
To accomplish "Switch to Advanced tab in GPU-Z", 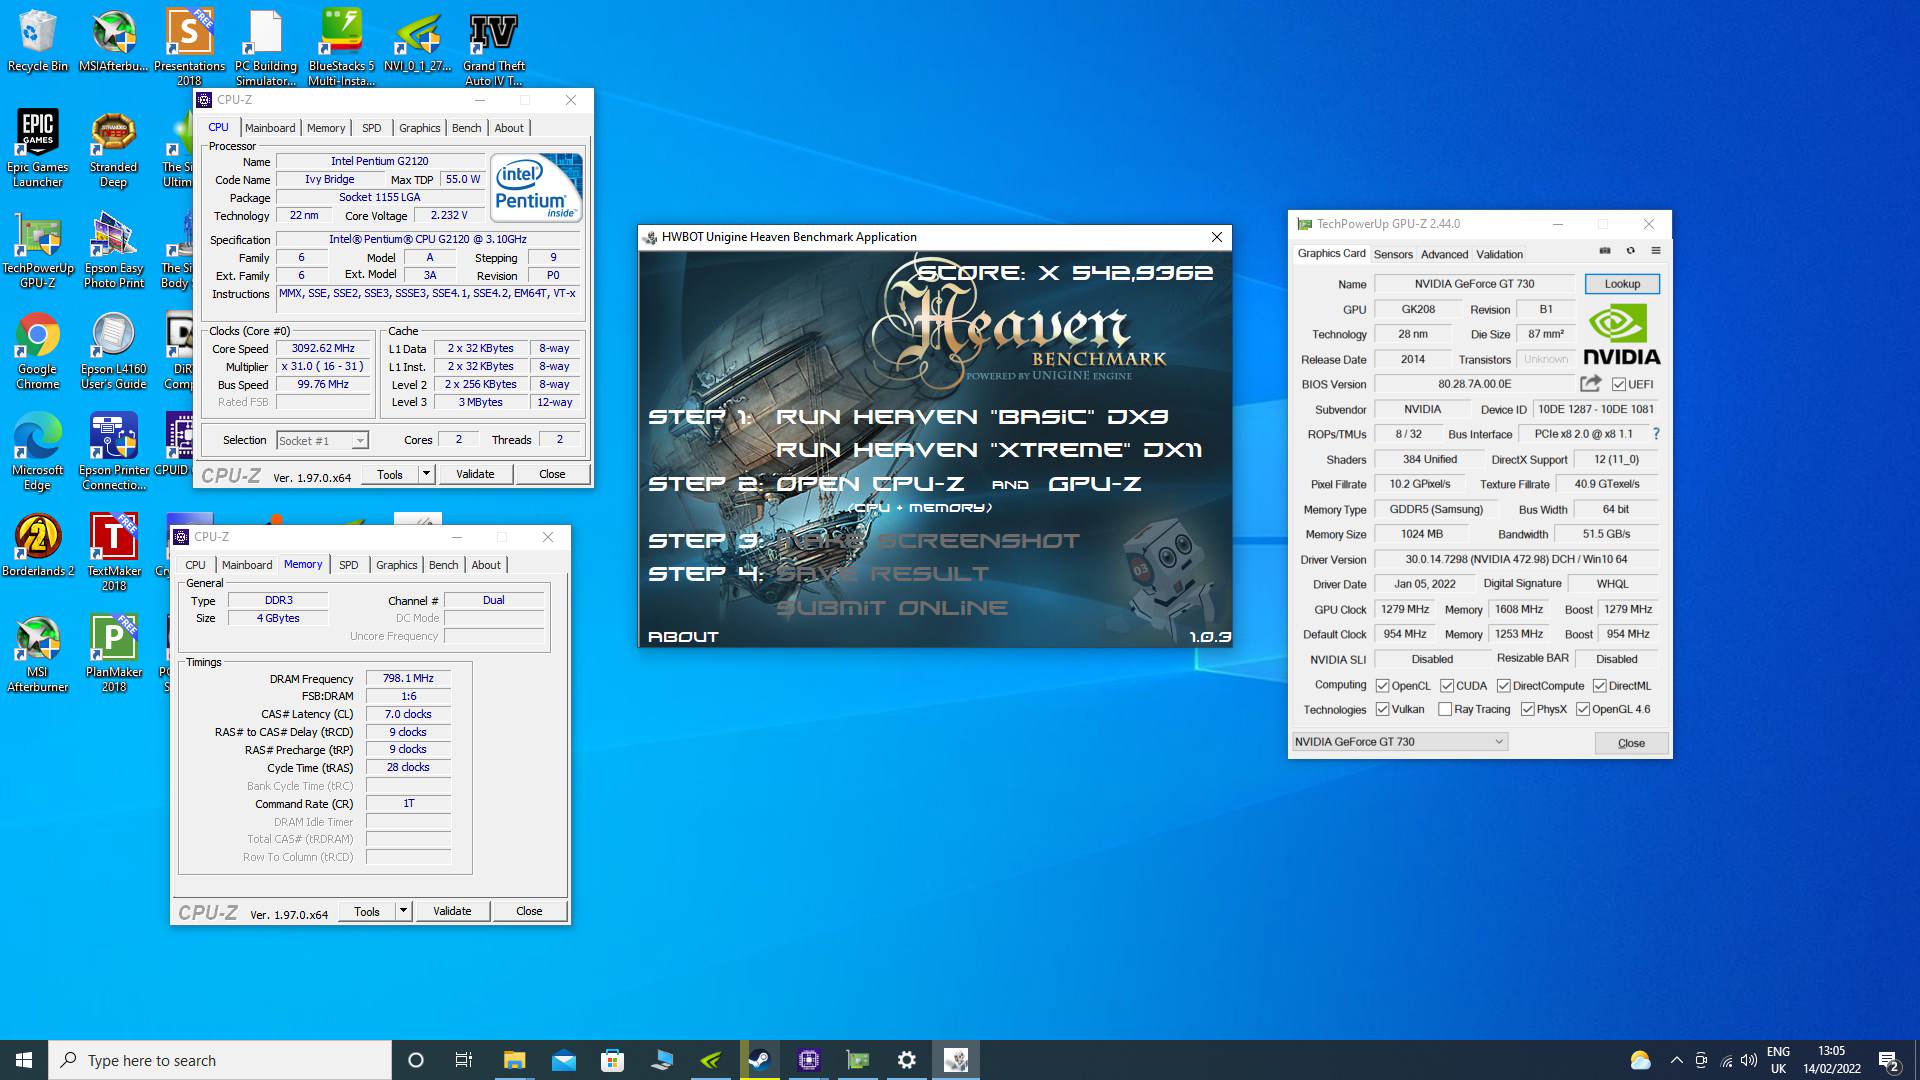I will (x=1444, y=254).
